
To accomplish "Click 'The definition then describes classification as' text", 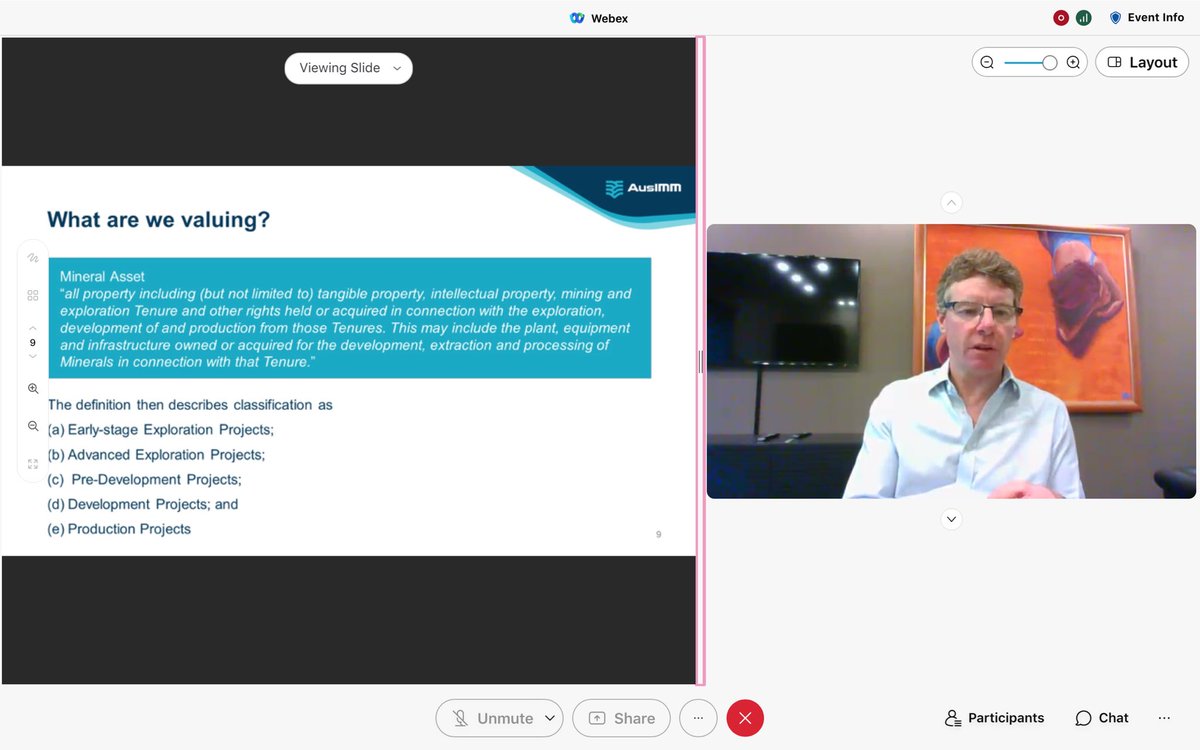I will [x=190, y=405].
